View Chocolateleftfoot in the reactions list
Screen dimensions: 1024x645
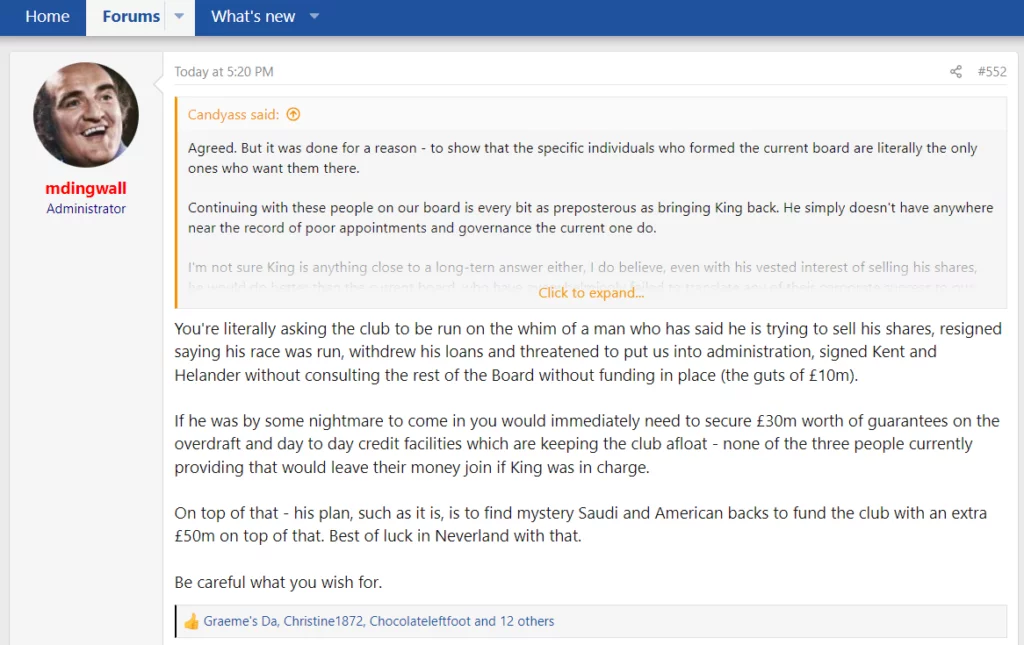tap(419, 621)
